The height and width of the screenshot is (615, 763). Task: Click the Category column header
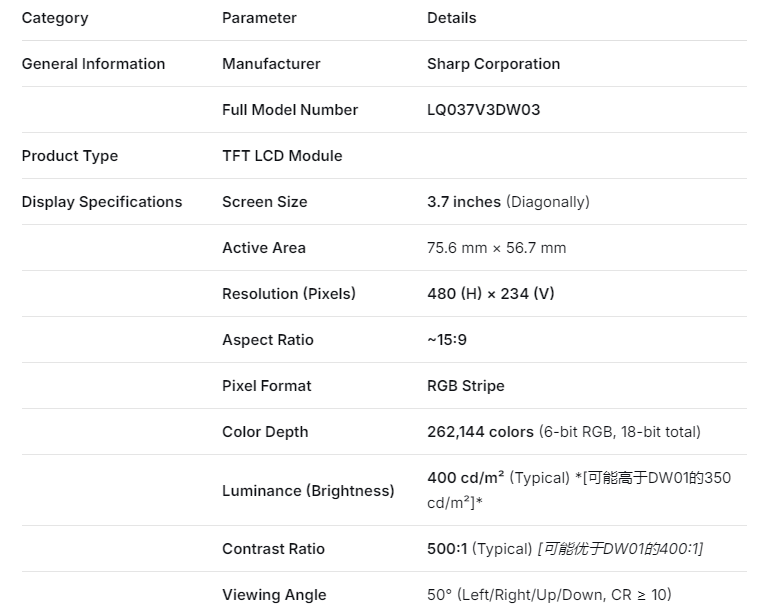55,18
